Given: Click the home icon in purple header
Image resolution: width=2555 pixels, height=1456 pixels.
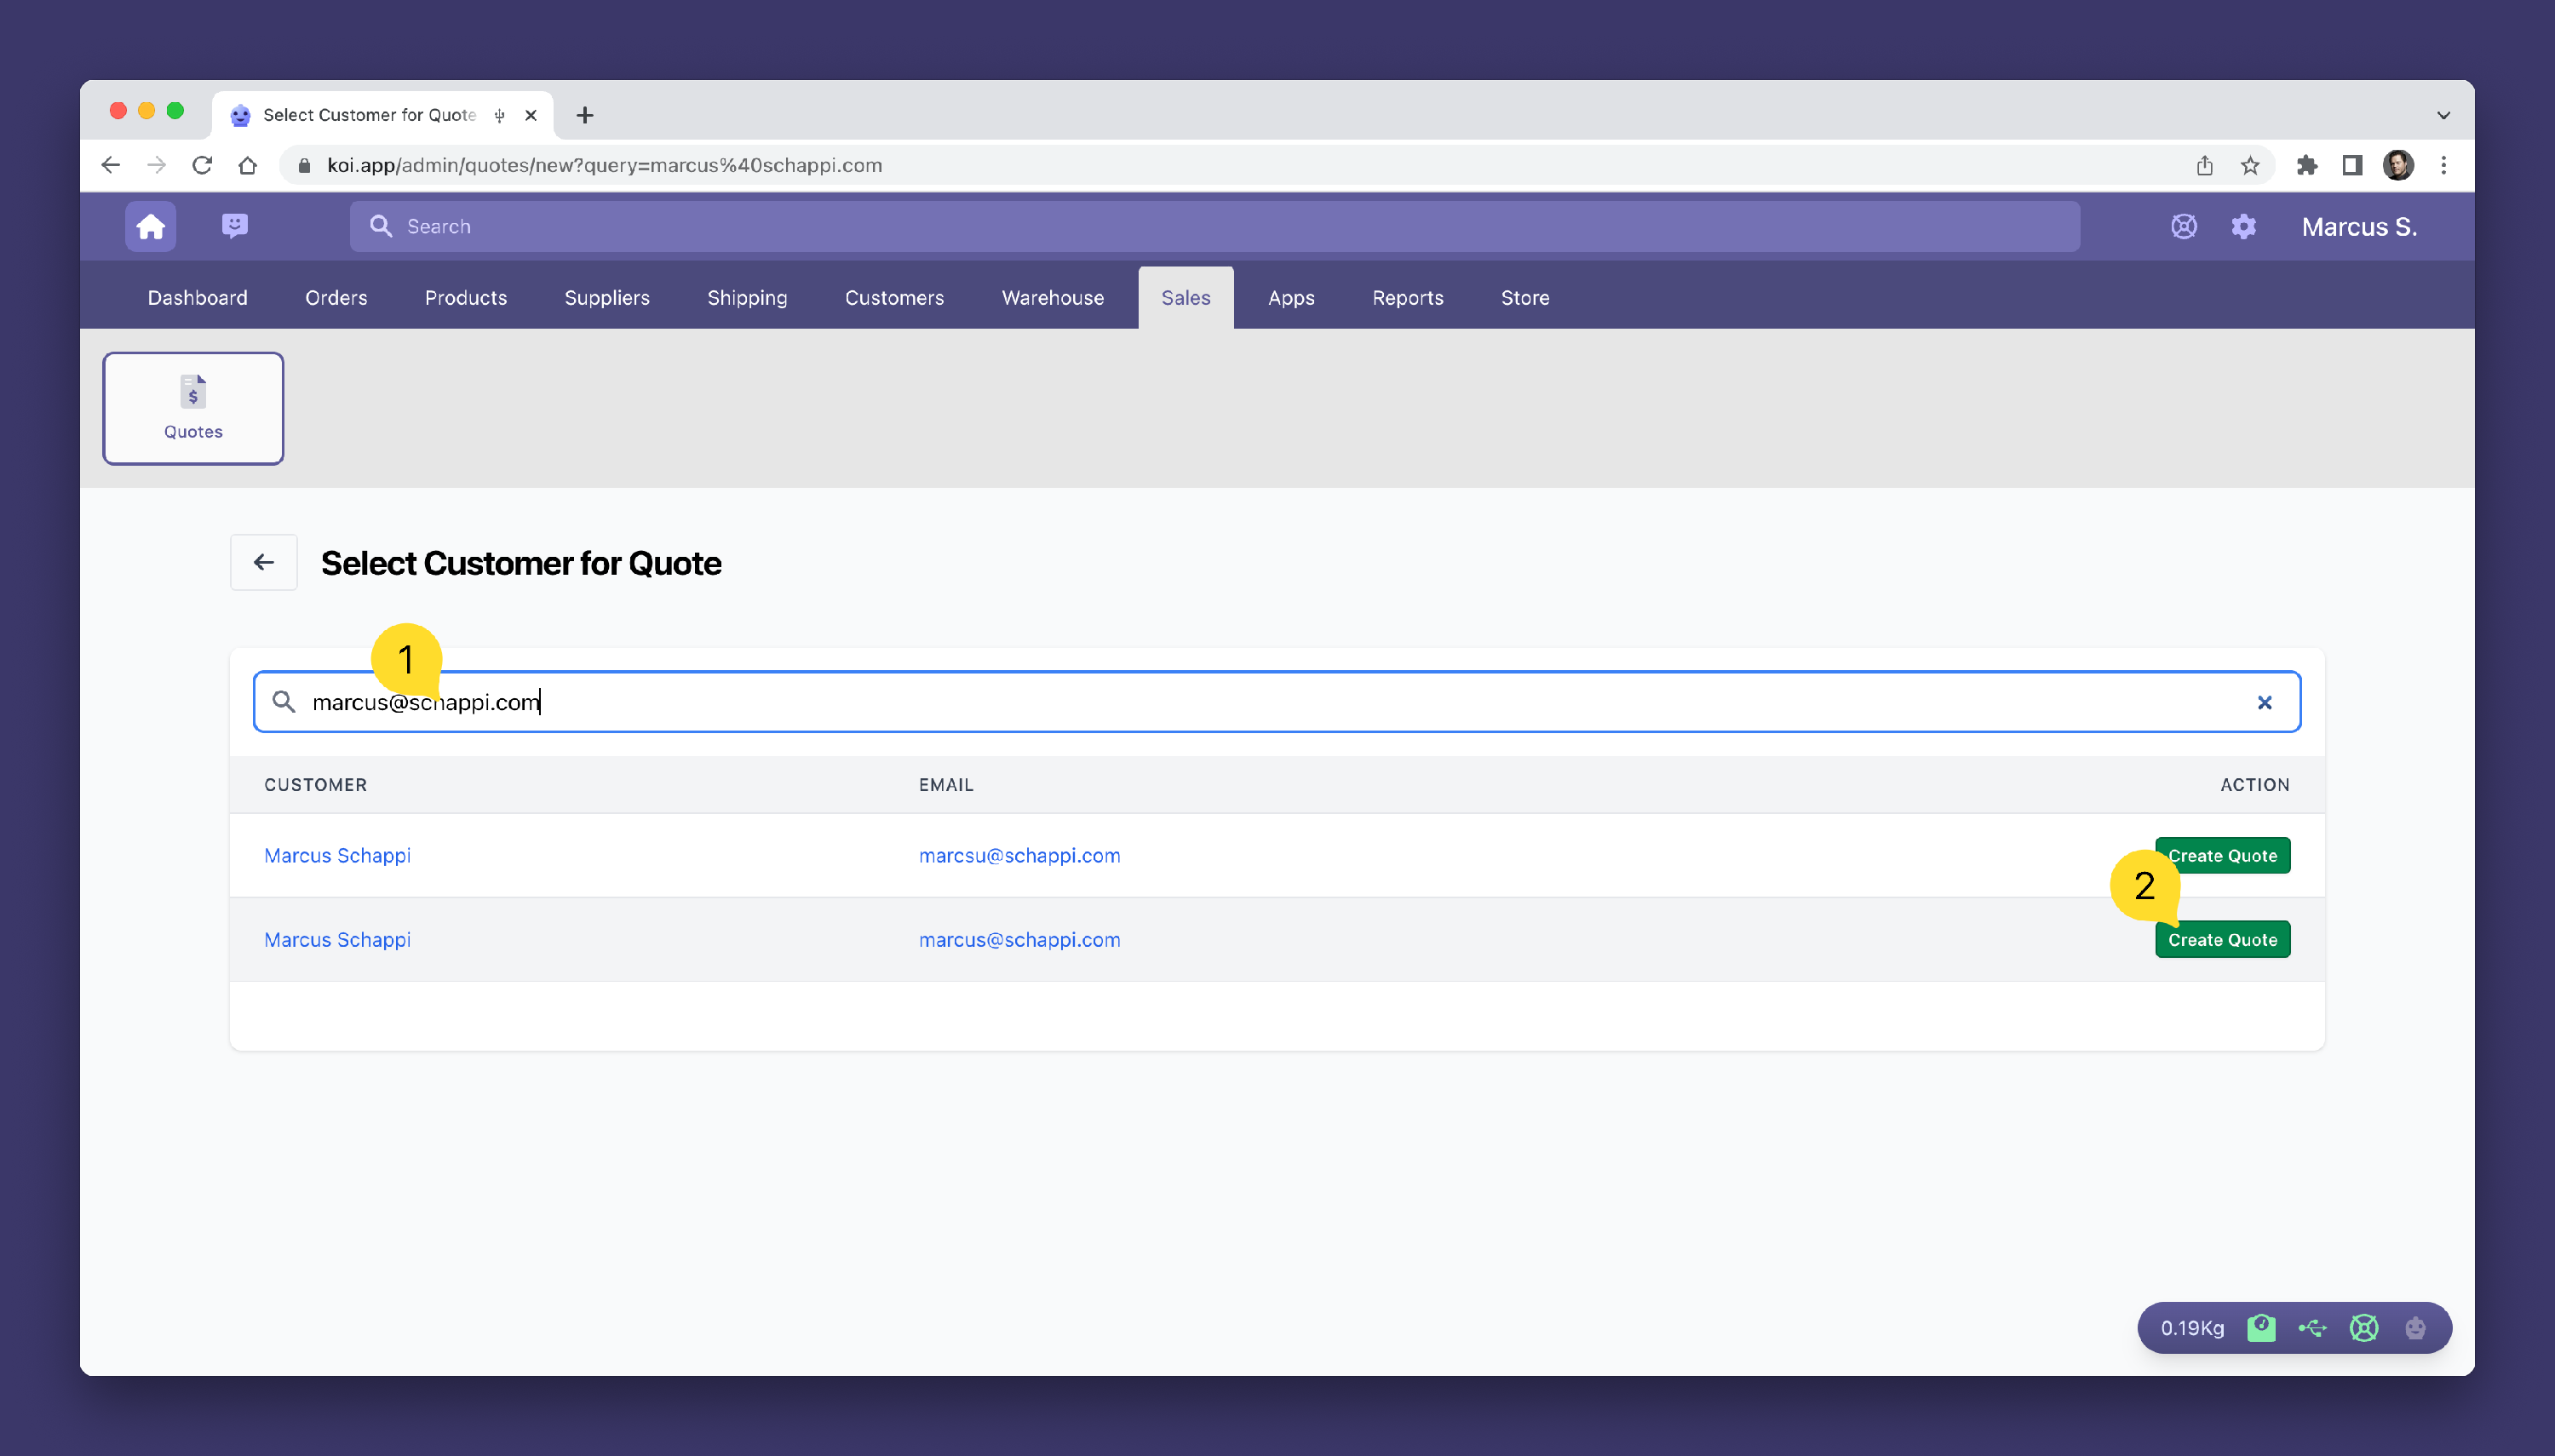Looking at the screenshot, I should click(150, 227).
